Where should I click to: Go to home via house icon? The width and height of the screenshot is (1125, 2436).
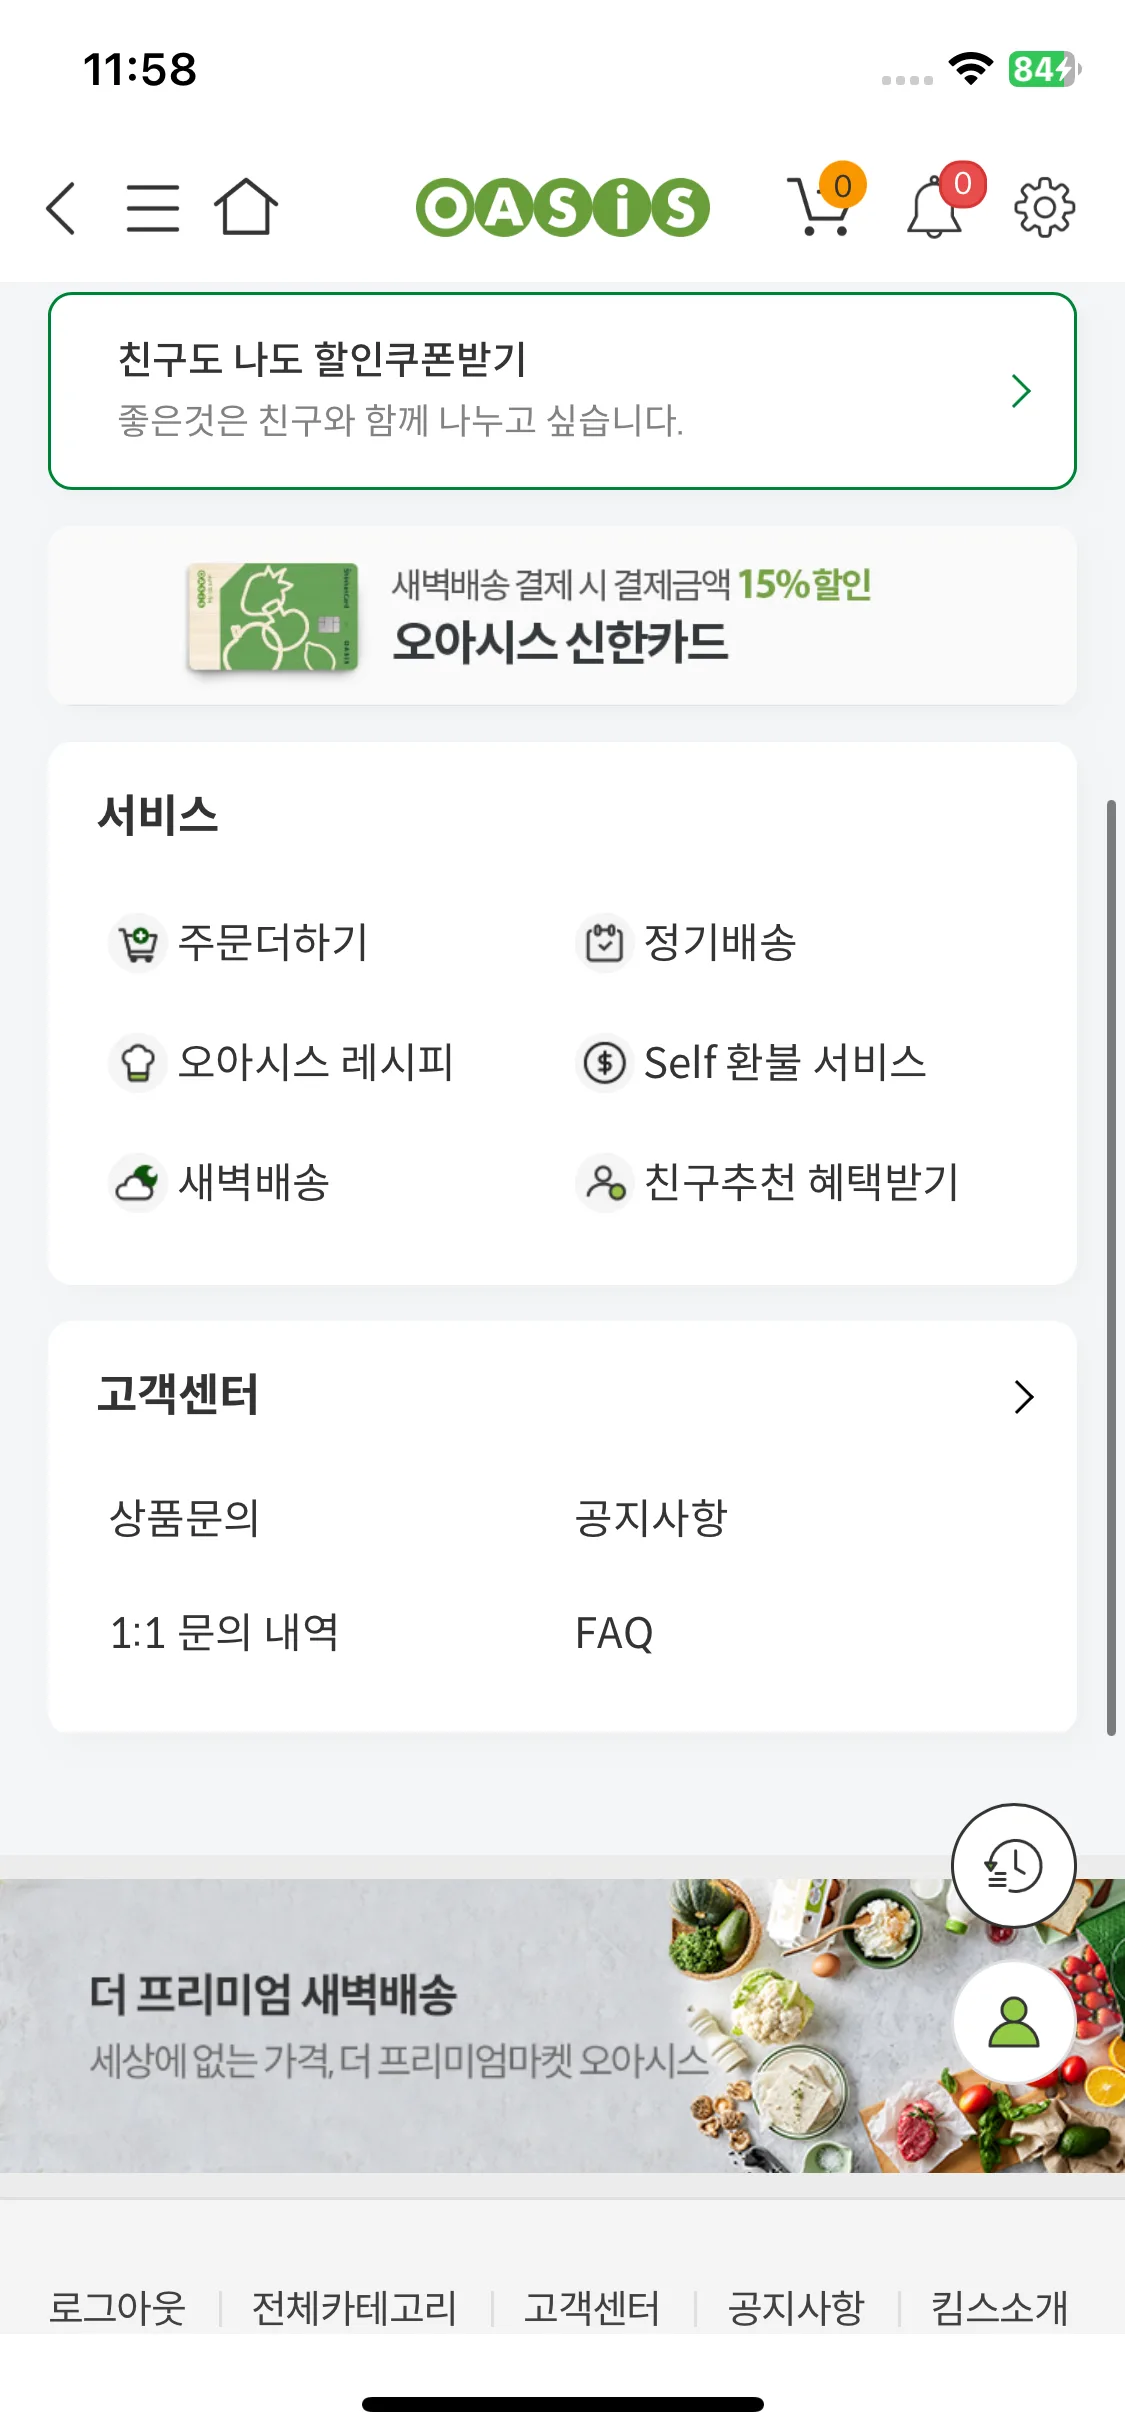(x=246, y=207)
